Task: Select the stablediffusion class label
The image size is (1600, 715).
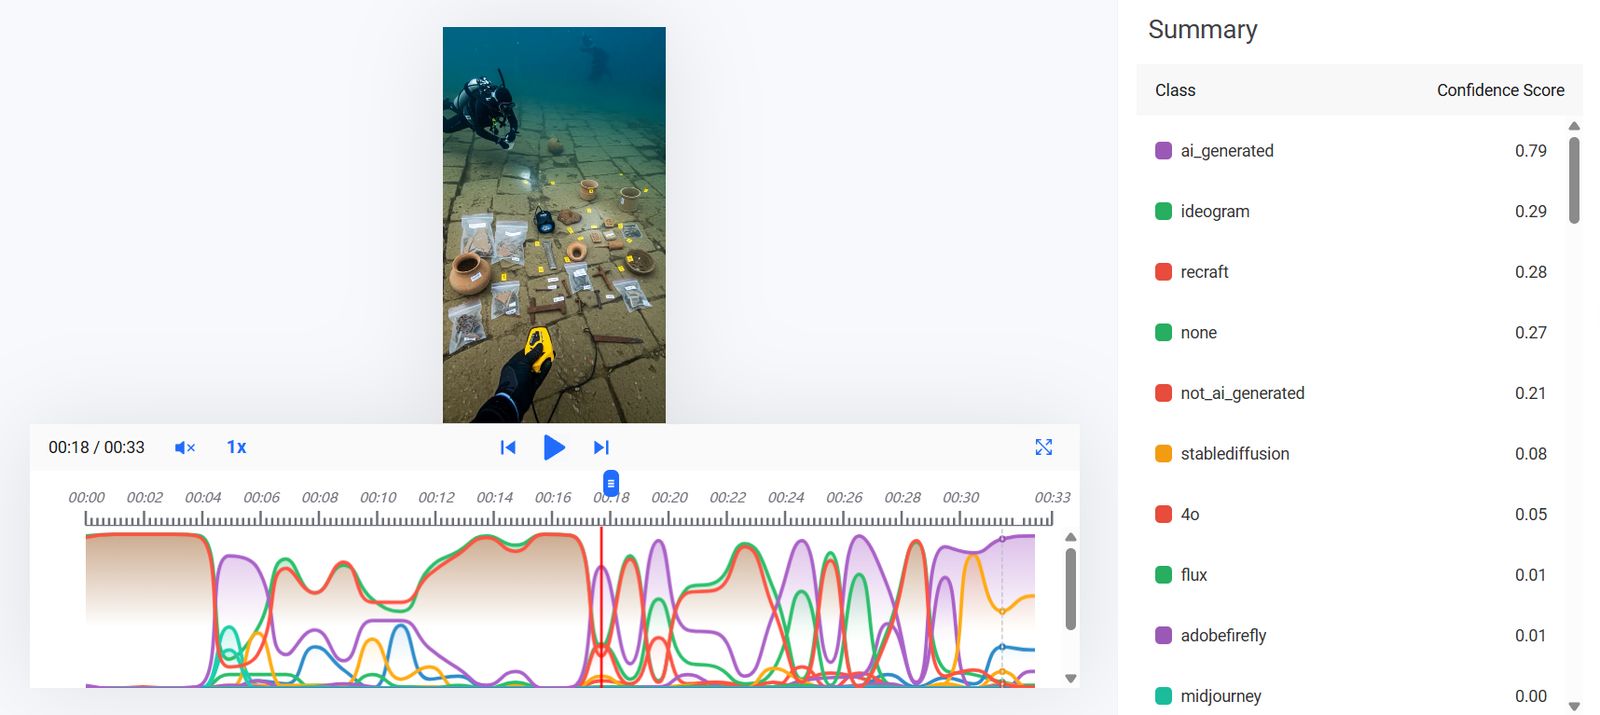Action: [x=1235, y=453]
